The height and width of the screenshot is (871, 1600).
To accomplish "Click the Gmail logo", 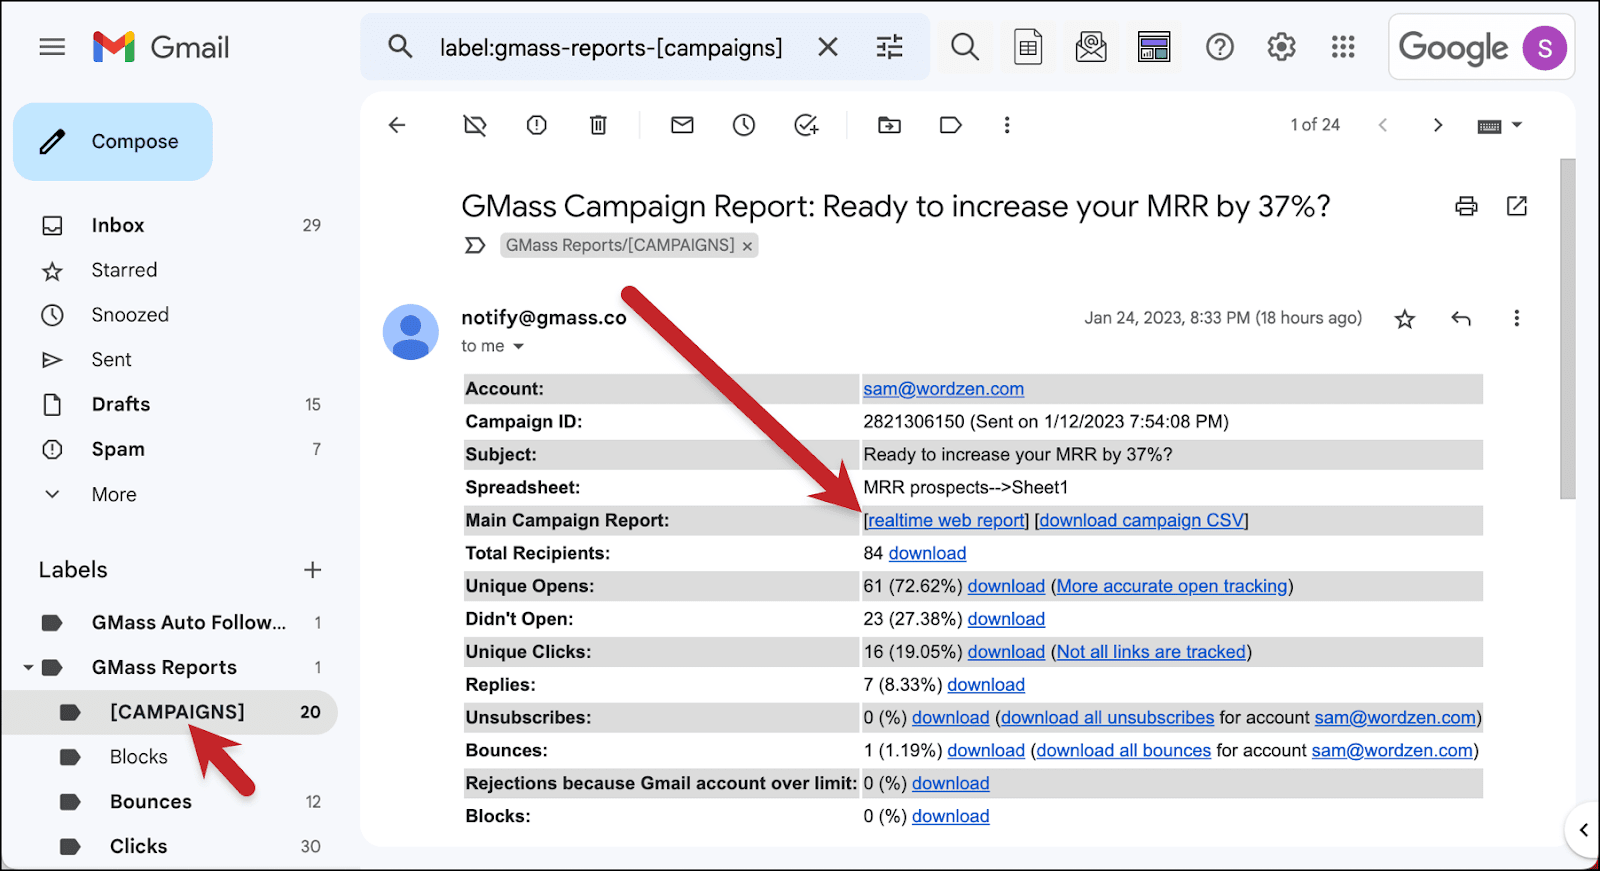I will coord(161,47).
